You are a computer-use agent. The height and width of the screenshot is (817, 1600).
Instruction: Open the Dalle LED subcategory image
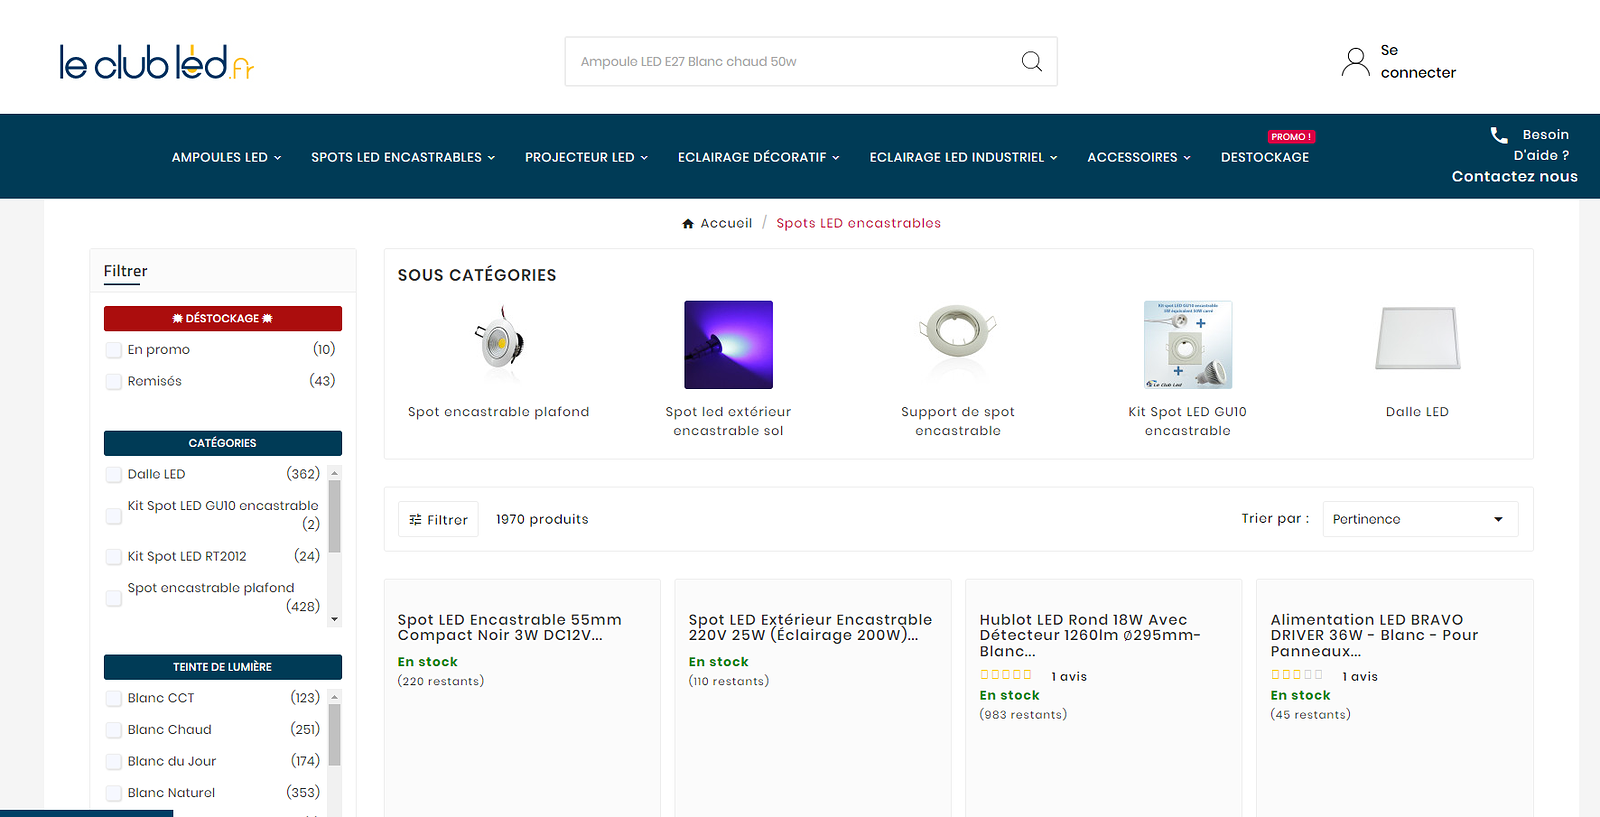click(x=1417, y=345)
